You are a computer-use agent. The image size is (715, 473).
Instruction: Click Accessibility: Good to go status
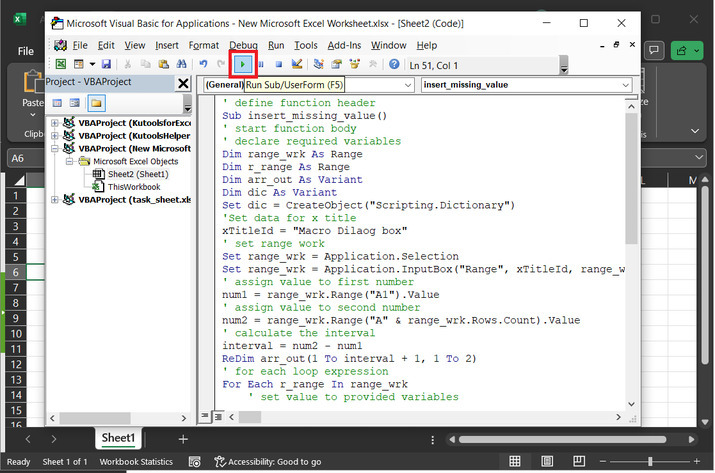(x=268, y=462)
